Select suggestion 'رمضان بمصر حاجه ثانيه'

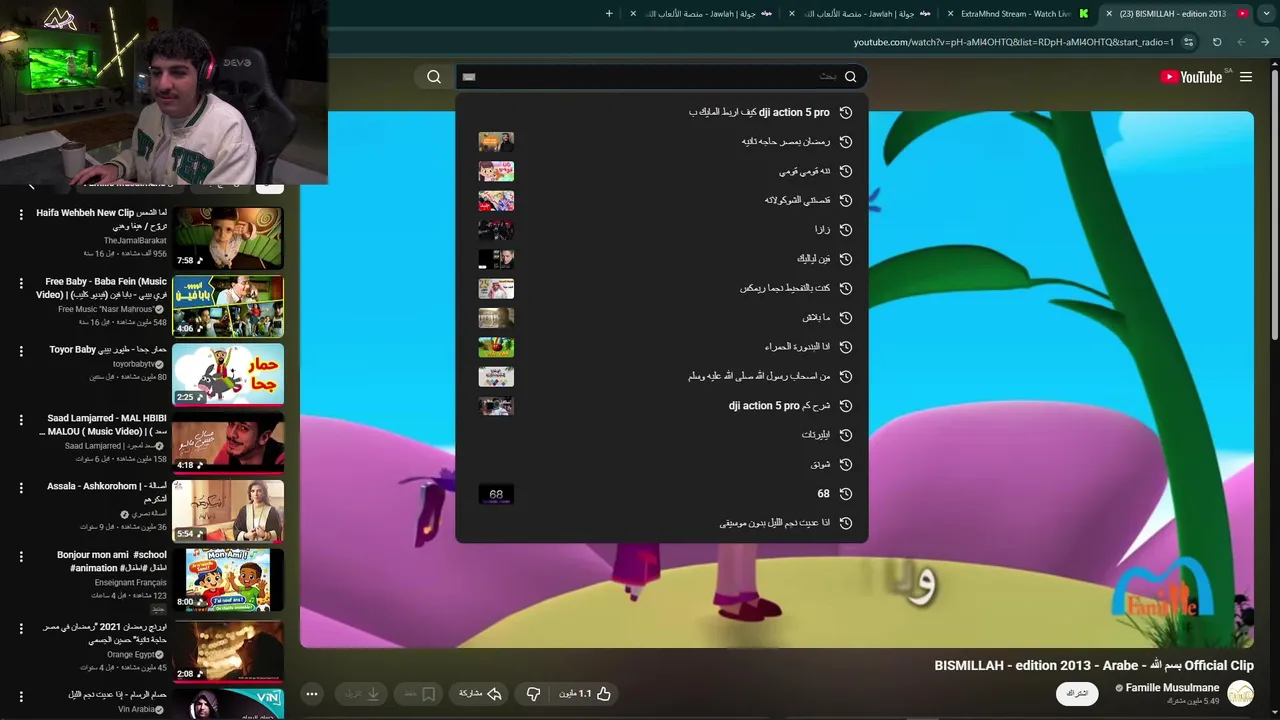pyautogui.click(x=786, y=142)
